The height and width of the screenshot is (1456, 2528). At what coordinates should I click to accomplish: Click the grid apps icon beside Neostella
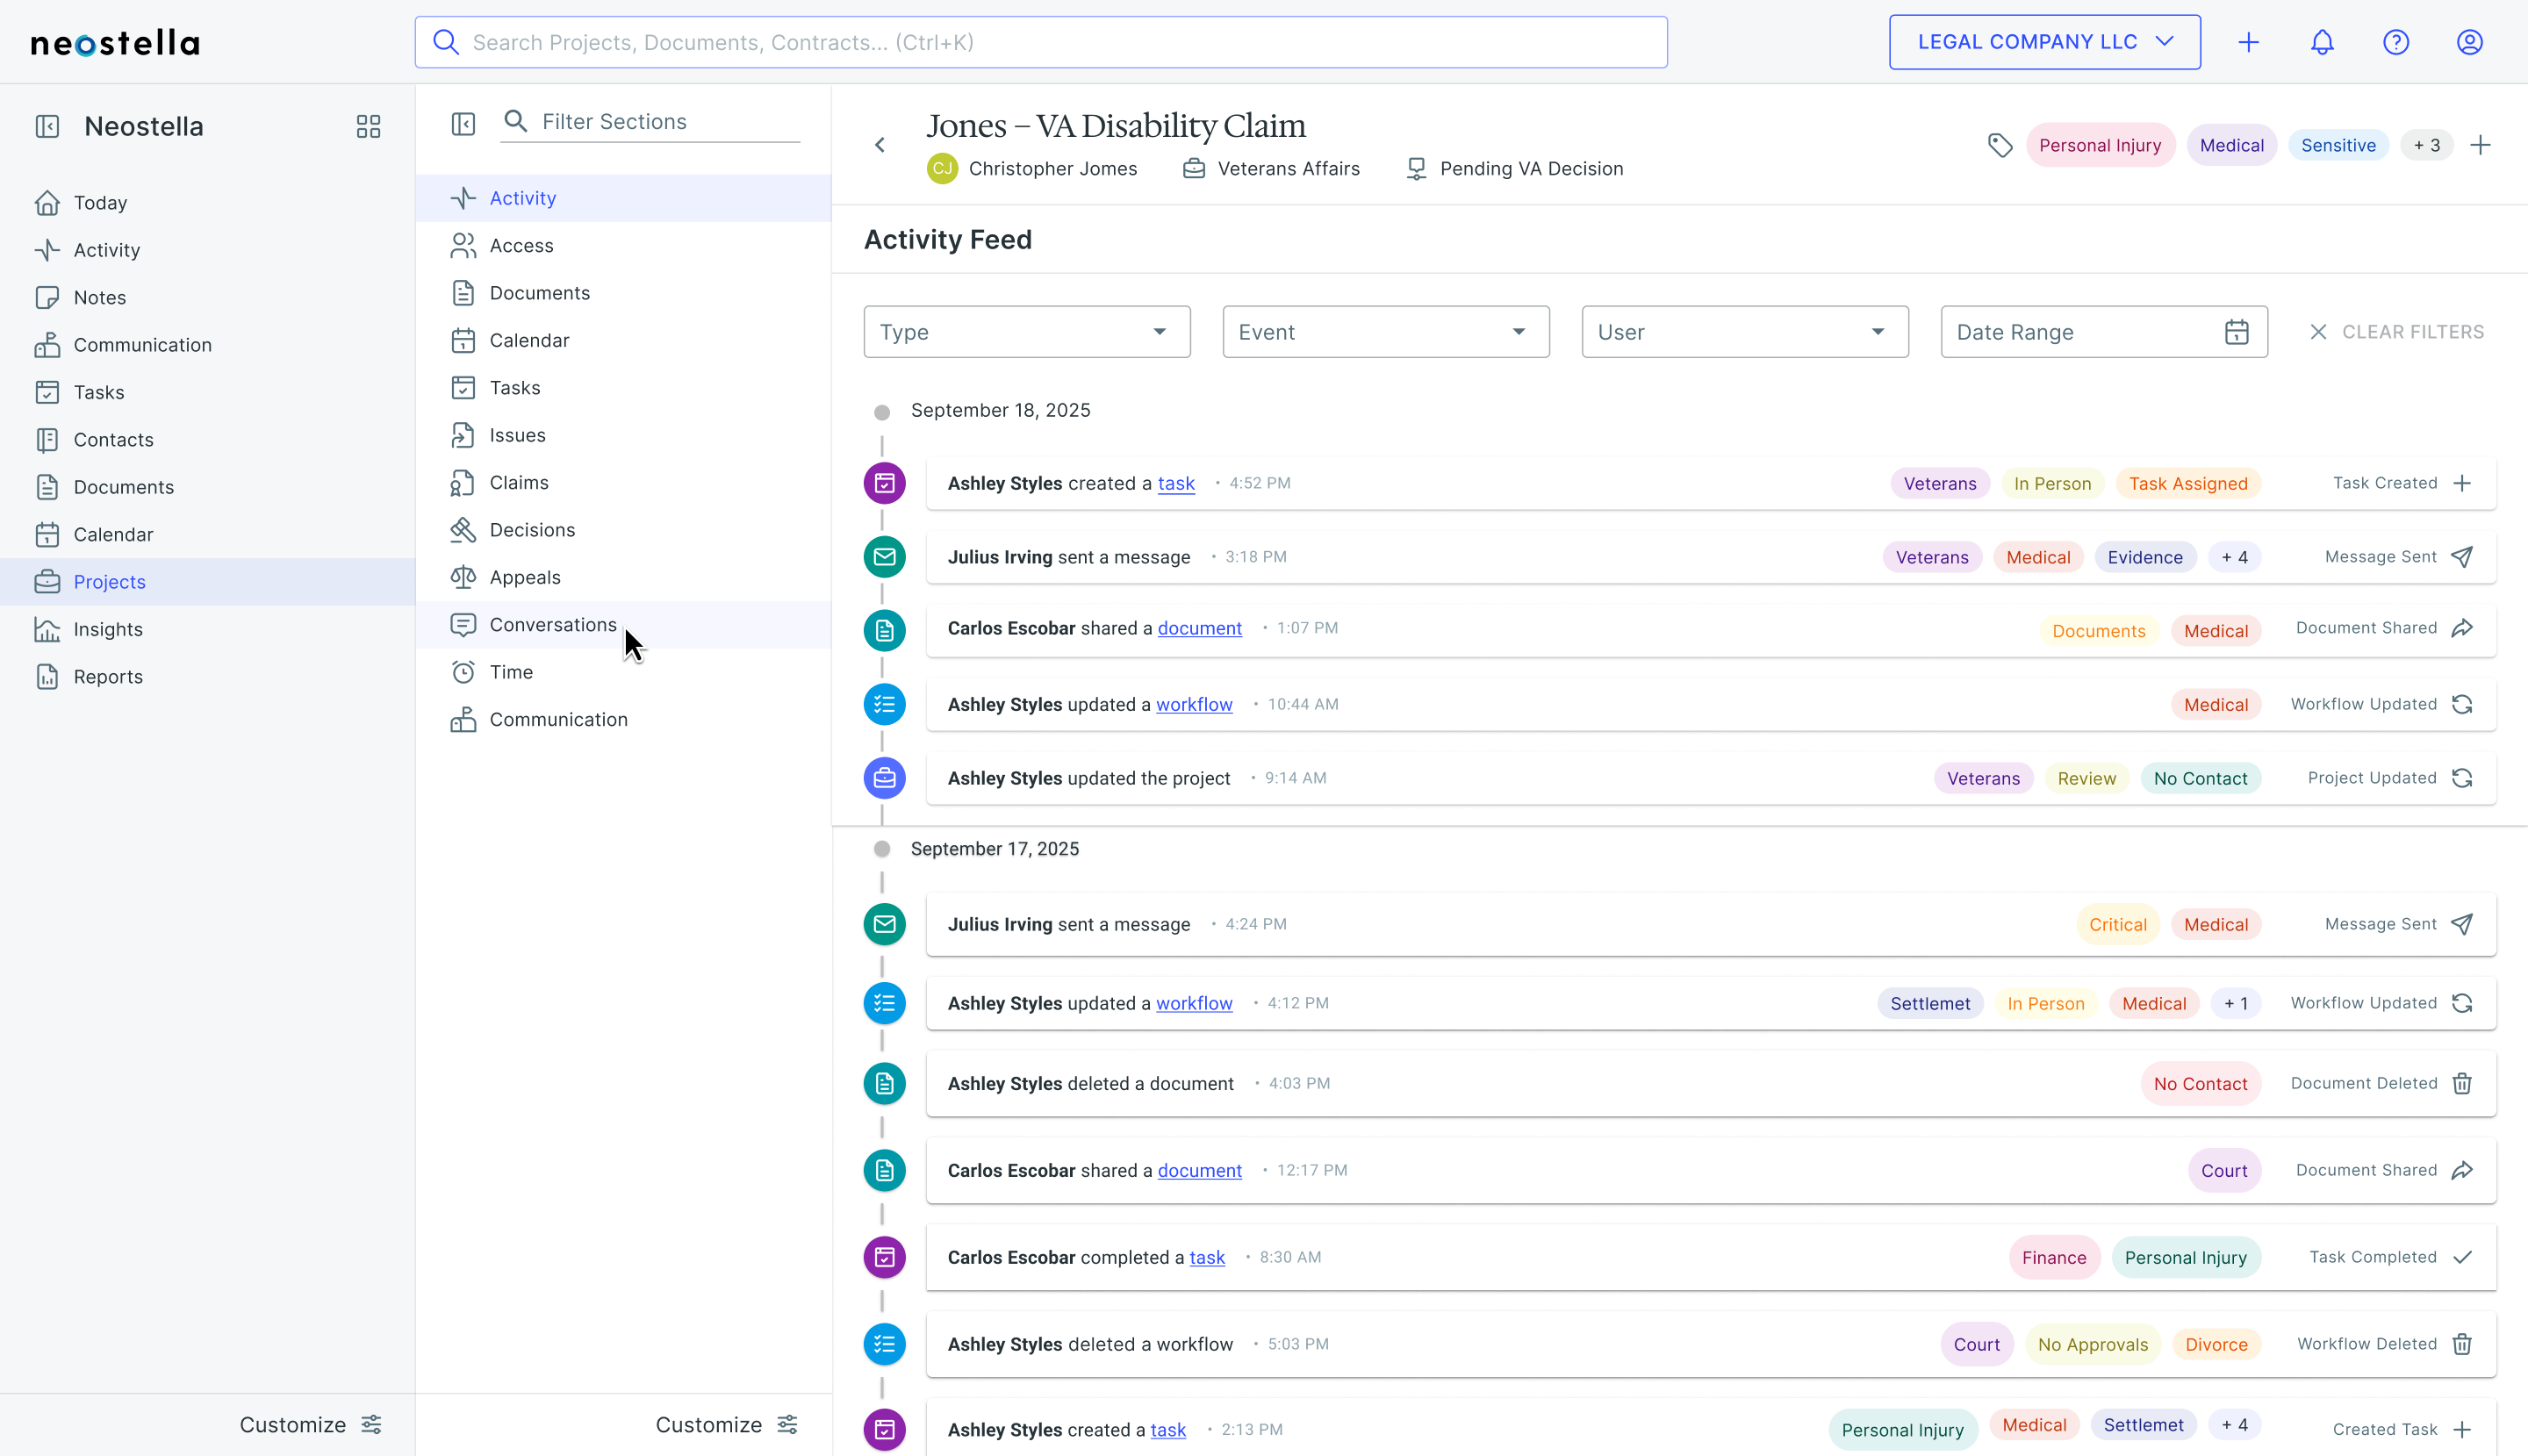pyautogui.click(x=368, y=126)
